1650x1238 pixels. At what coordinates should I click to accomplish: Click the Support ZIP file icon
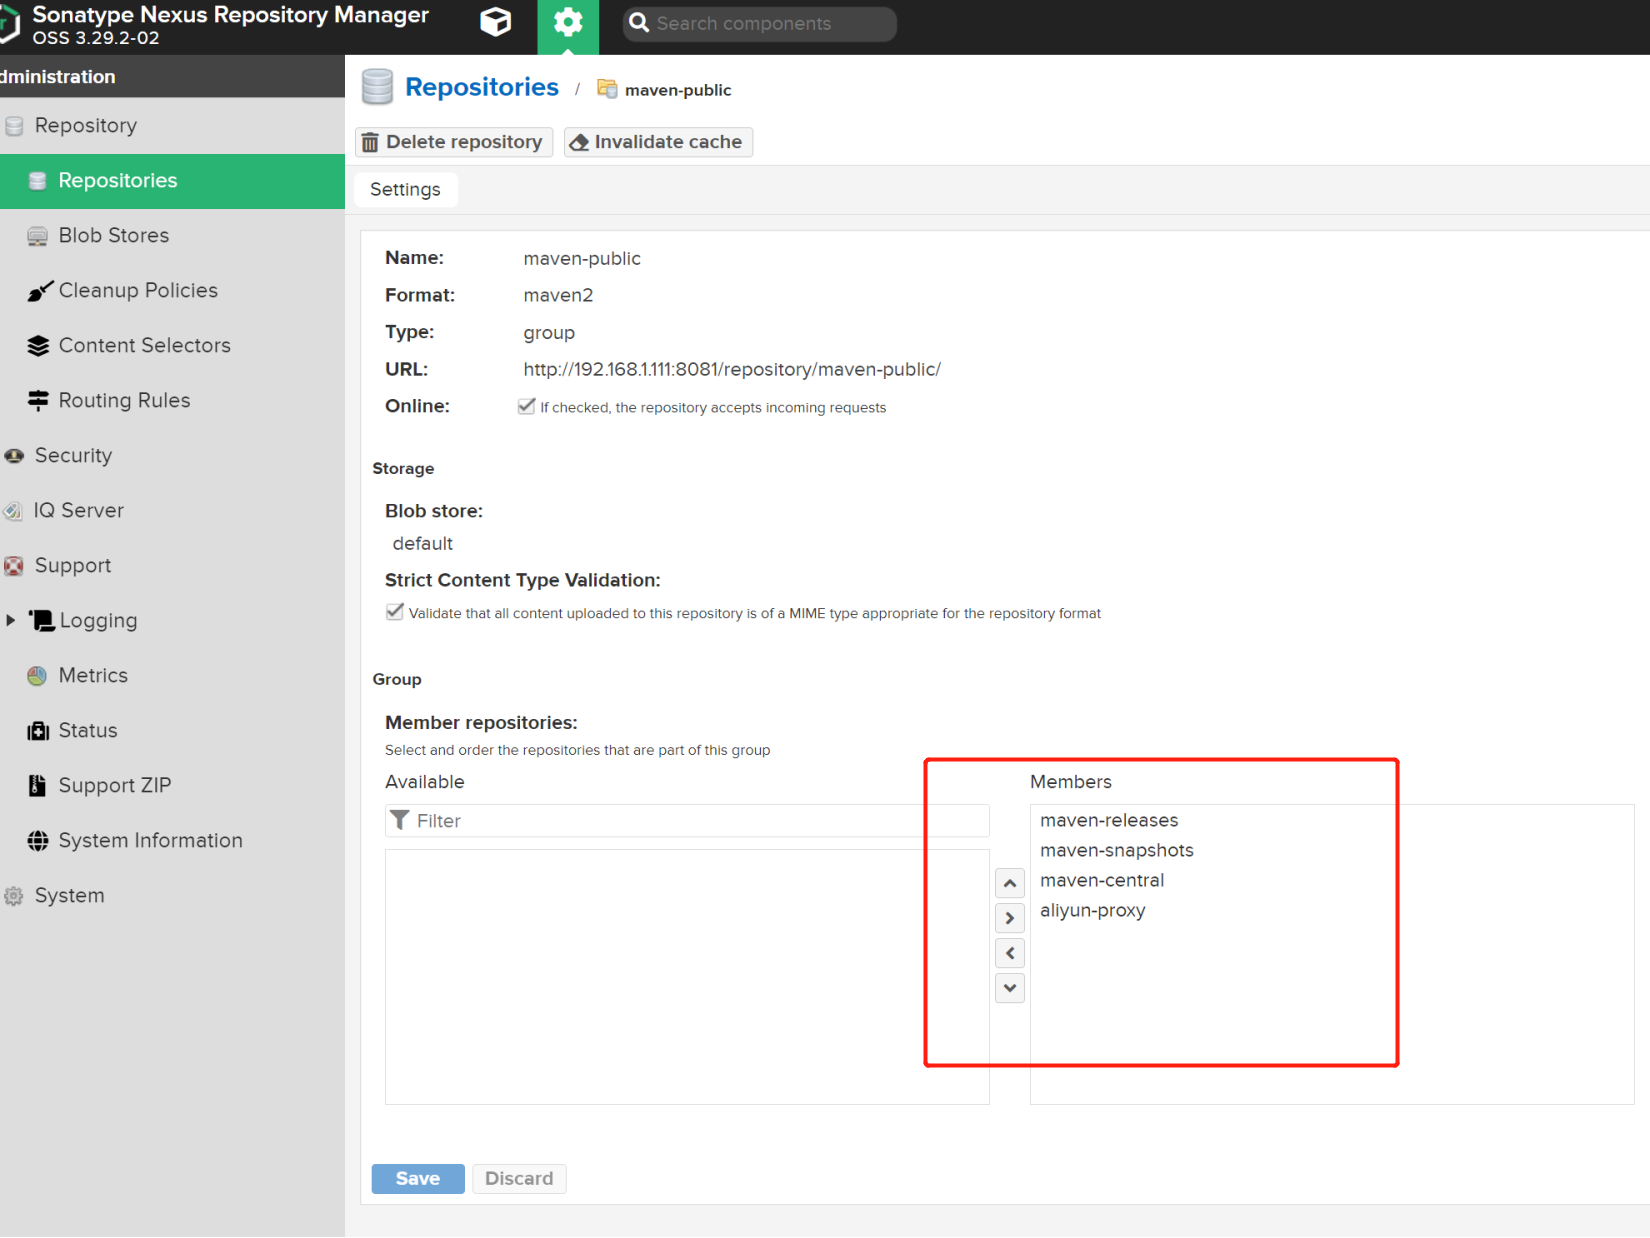click(x=37, y=786)
